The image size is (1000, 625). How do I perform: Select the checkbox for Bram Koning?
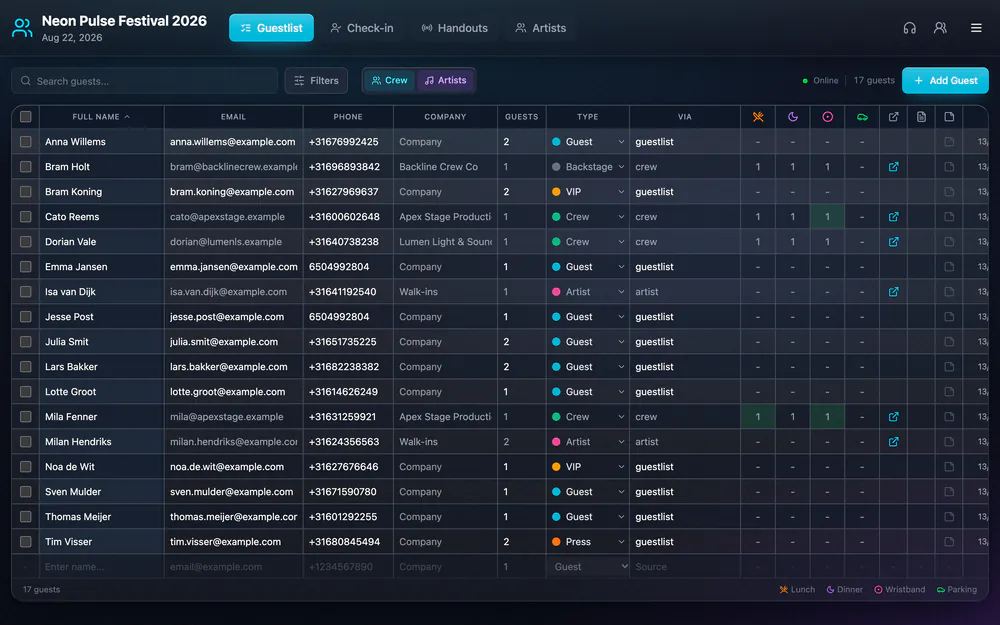pos(26,191)
